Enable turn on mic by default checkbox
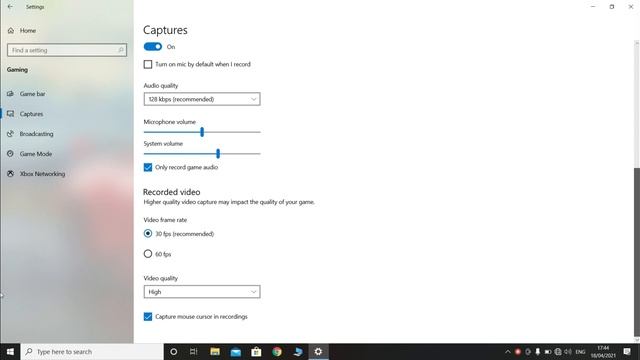 tap(148, 64)
